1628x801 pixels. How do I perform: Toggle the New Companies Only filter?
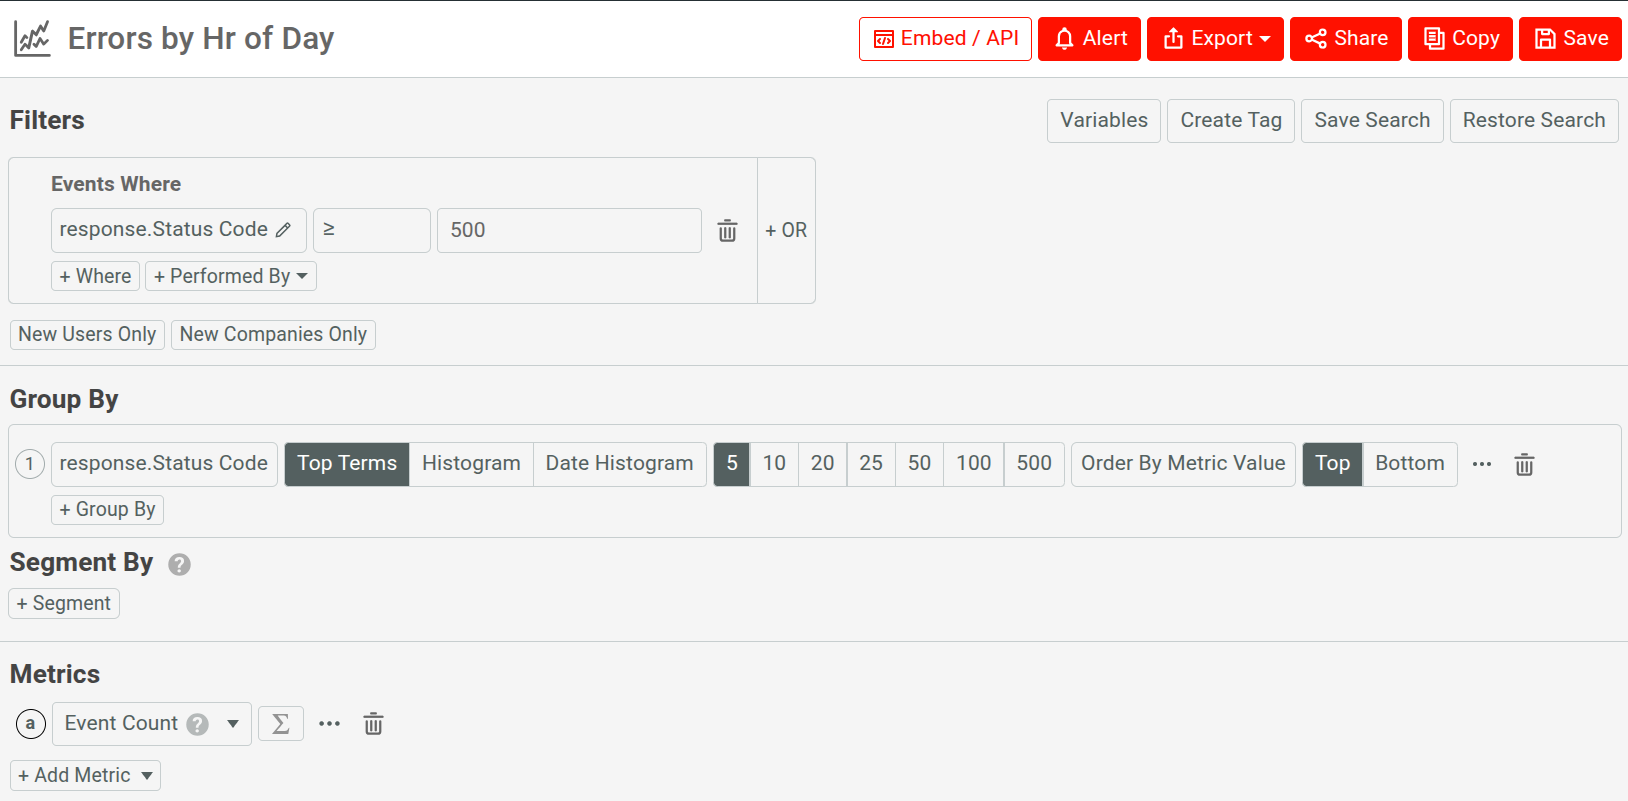click(273, 334)
